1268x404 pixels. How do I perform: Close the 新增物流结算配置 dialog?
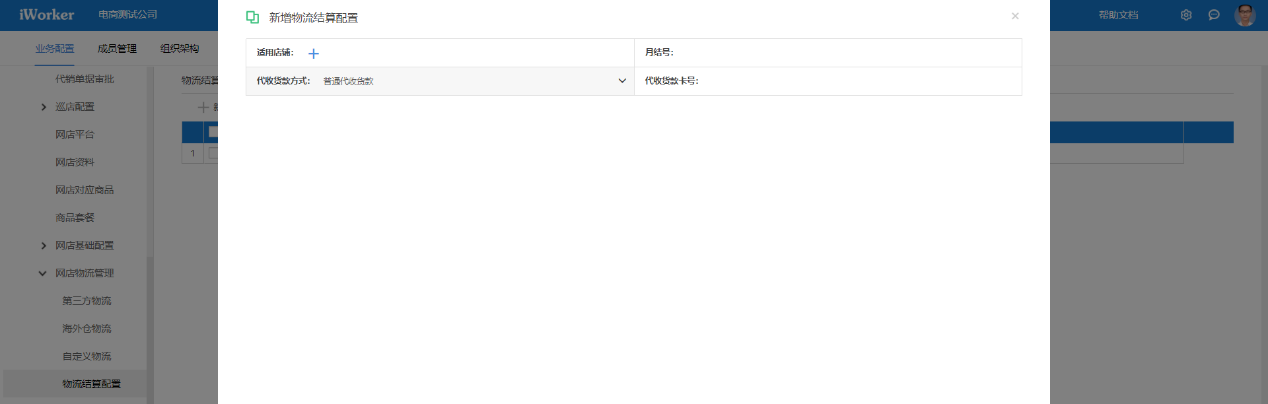[x=1015, y=16]
